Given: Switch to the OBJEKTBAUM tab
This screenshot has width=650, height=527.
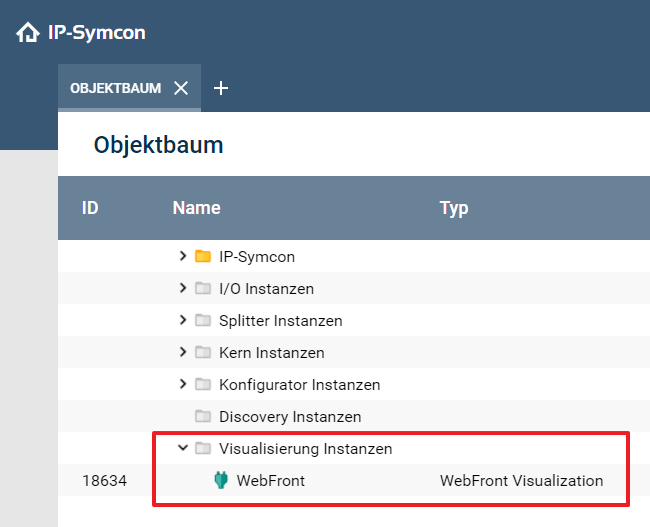Looking at the screenshot, I should point(115,88).
